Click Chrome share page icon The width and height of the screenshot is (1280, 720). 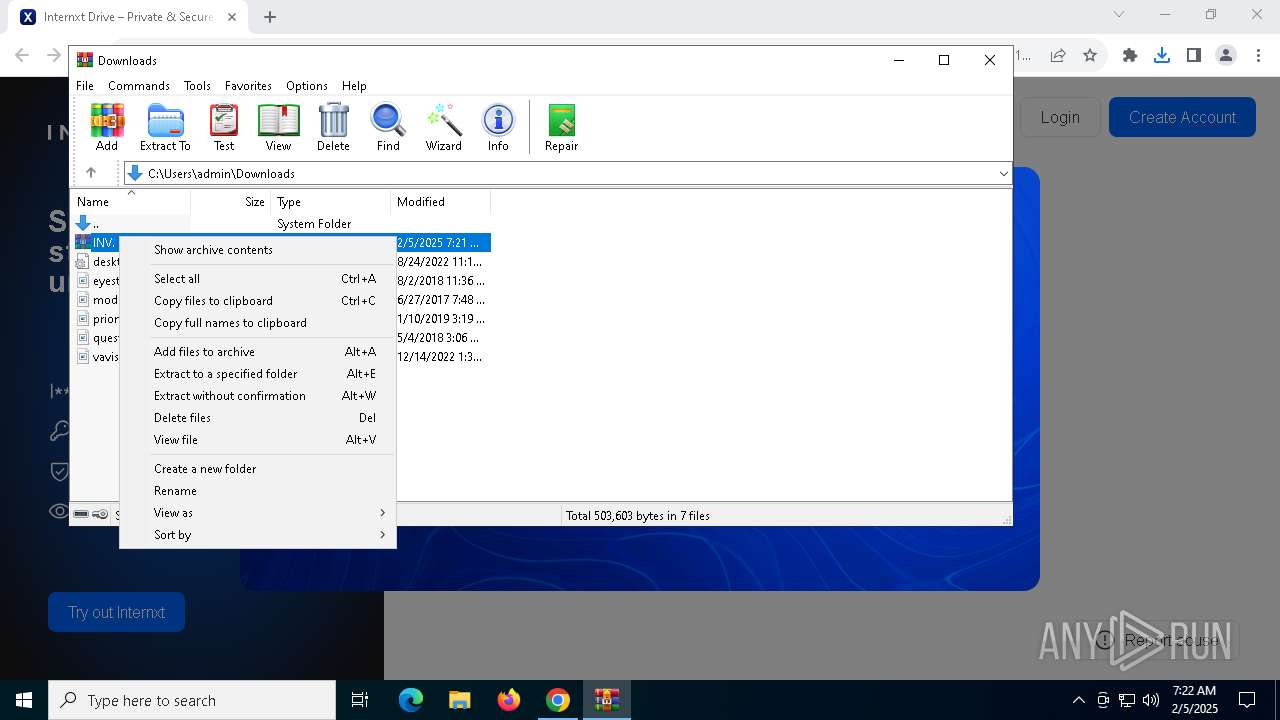(x=1057, y=56)
